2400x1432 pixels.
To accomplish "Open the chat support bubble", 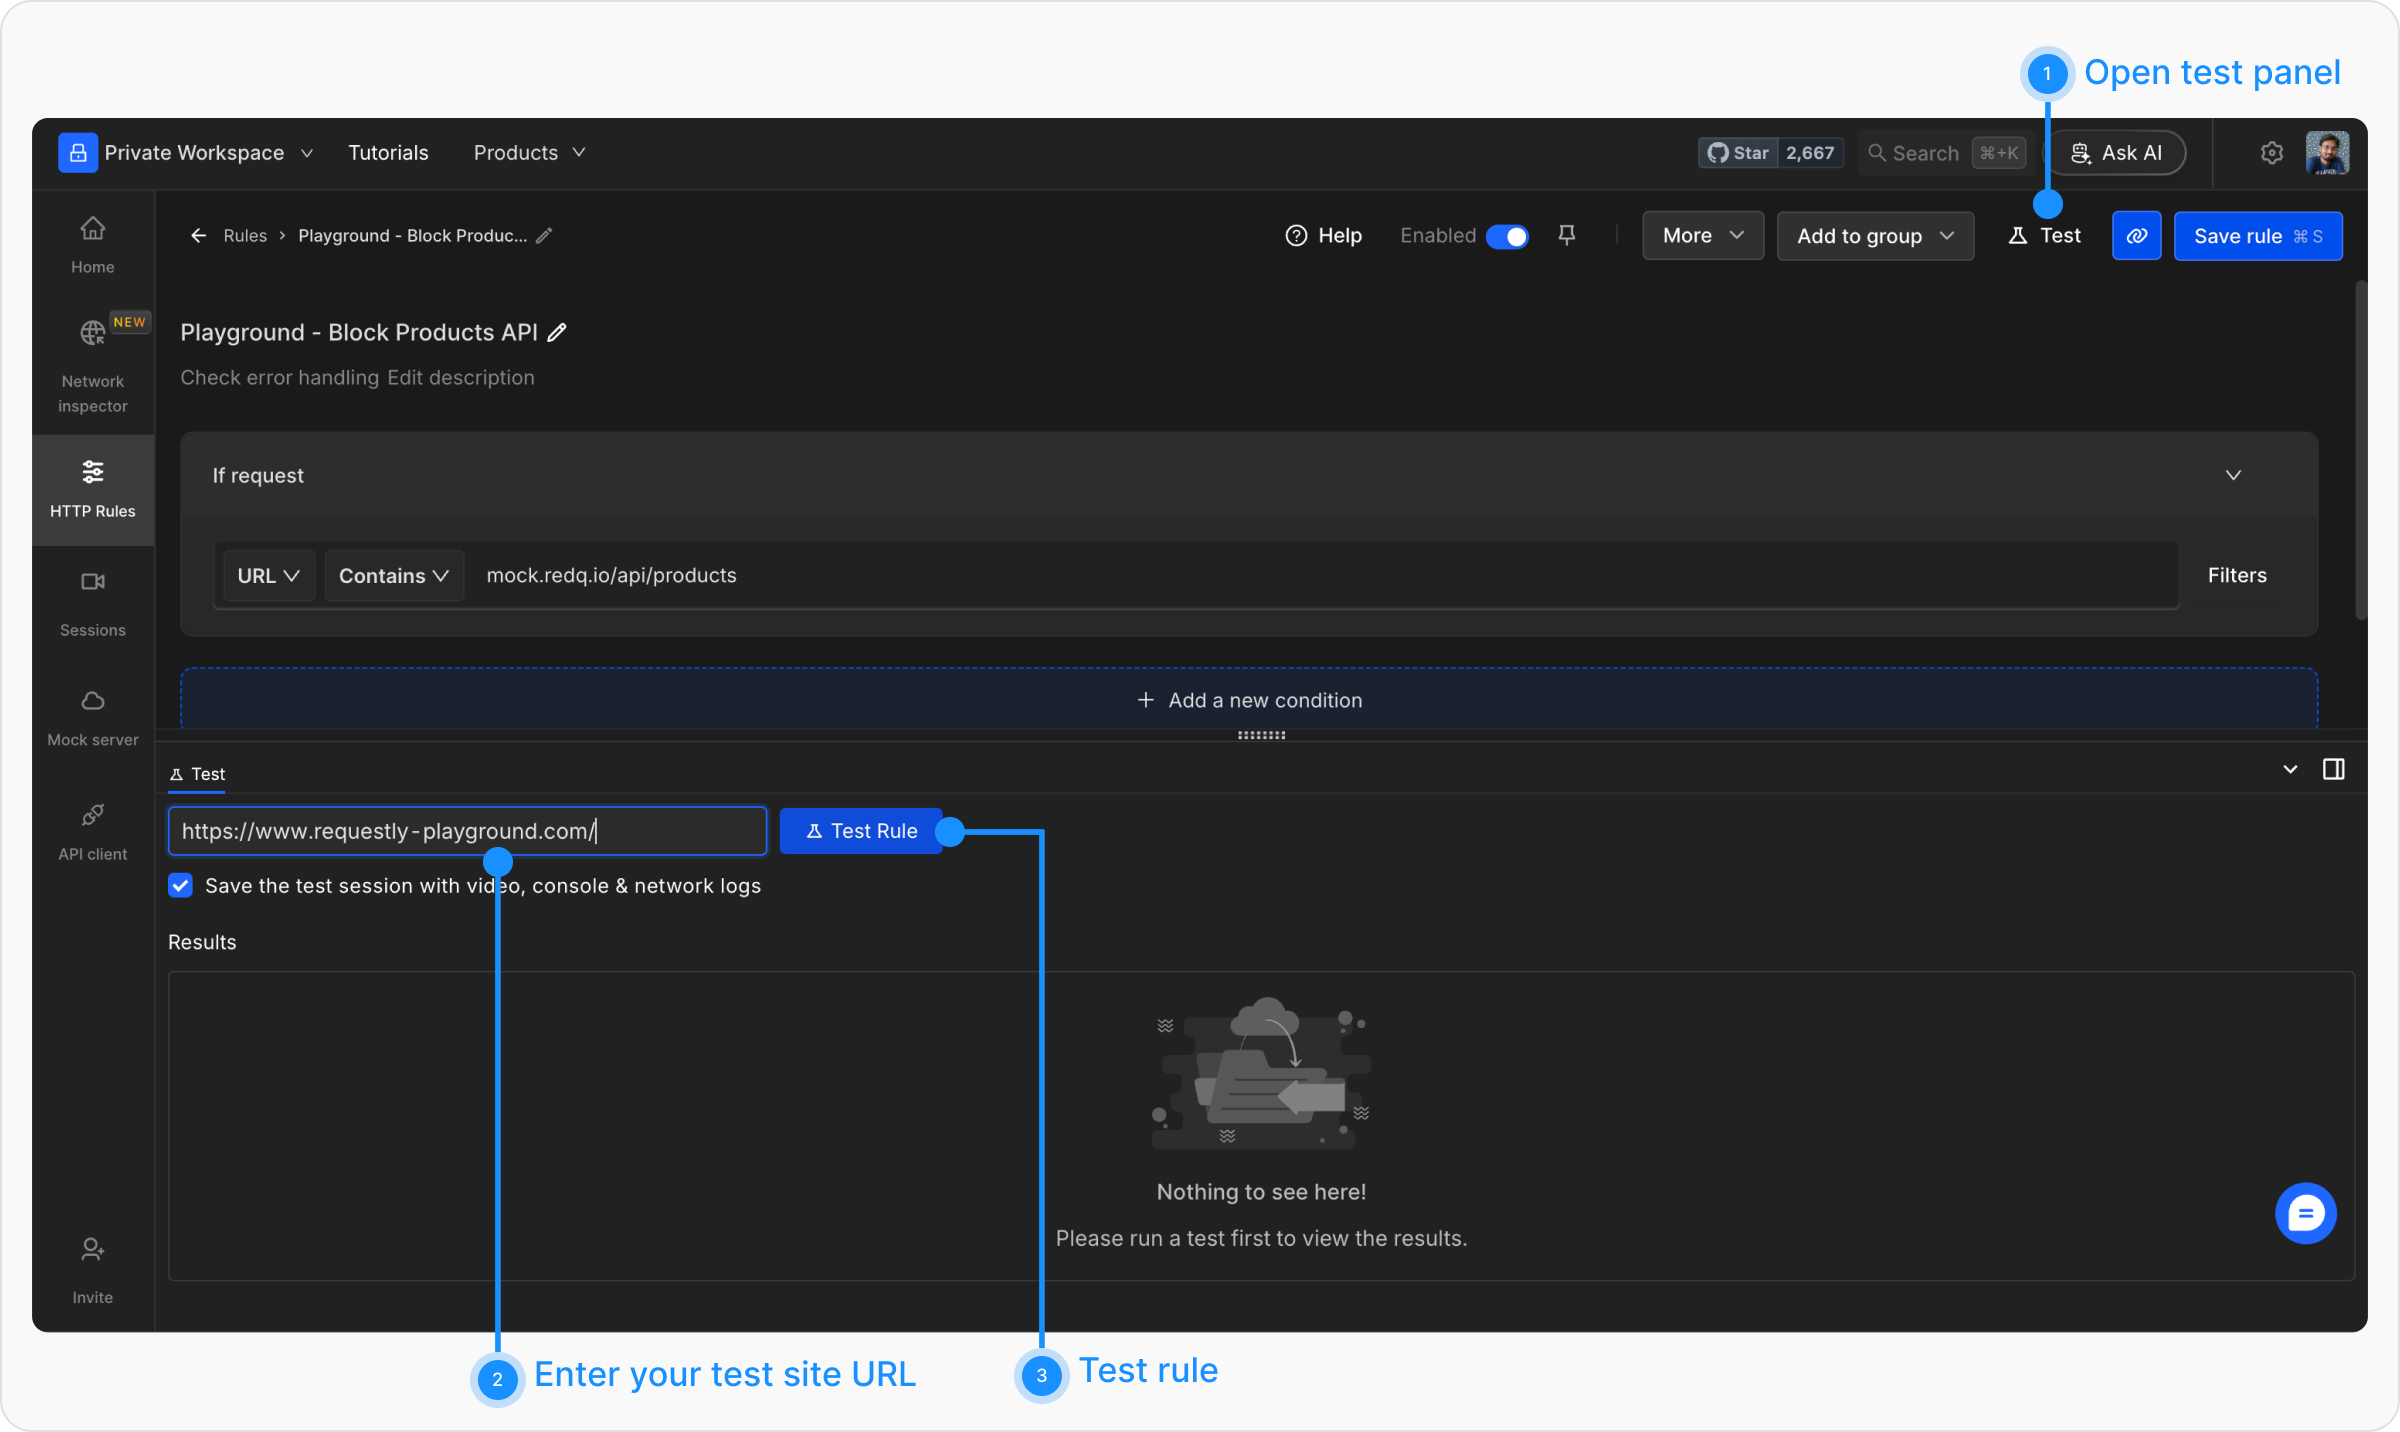I will [2305, 1214].
